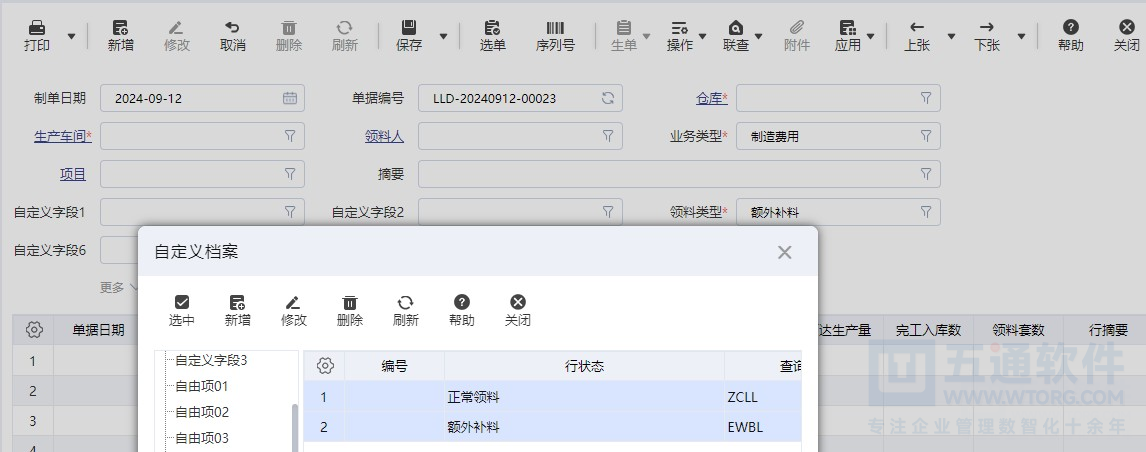Expand the 应用 dropdown arrow
Viewport: 1146px width, 452px height.
click(870, 36)
